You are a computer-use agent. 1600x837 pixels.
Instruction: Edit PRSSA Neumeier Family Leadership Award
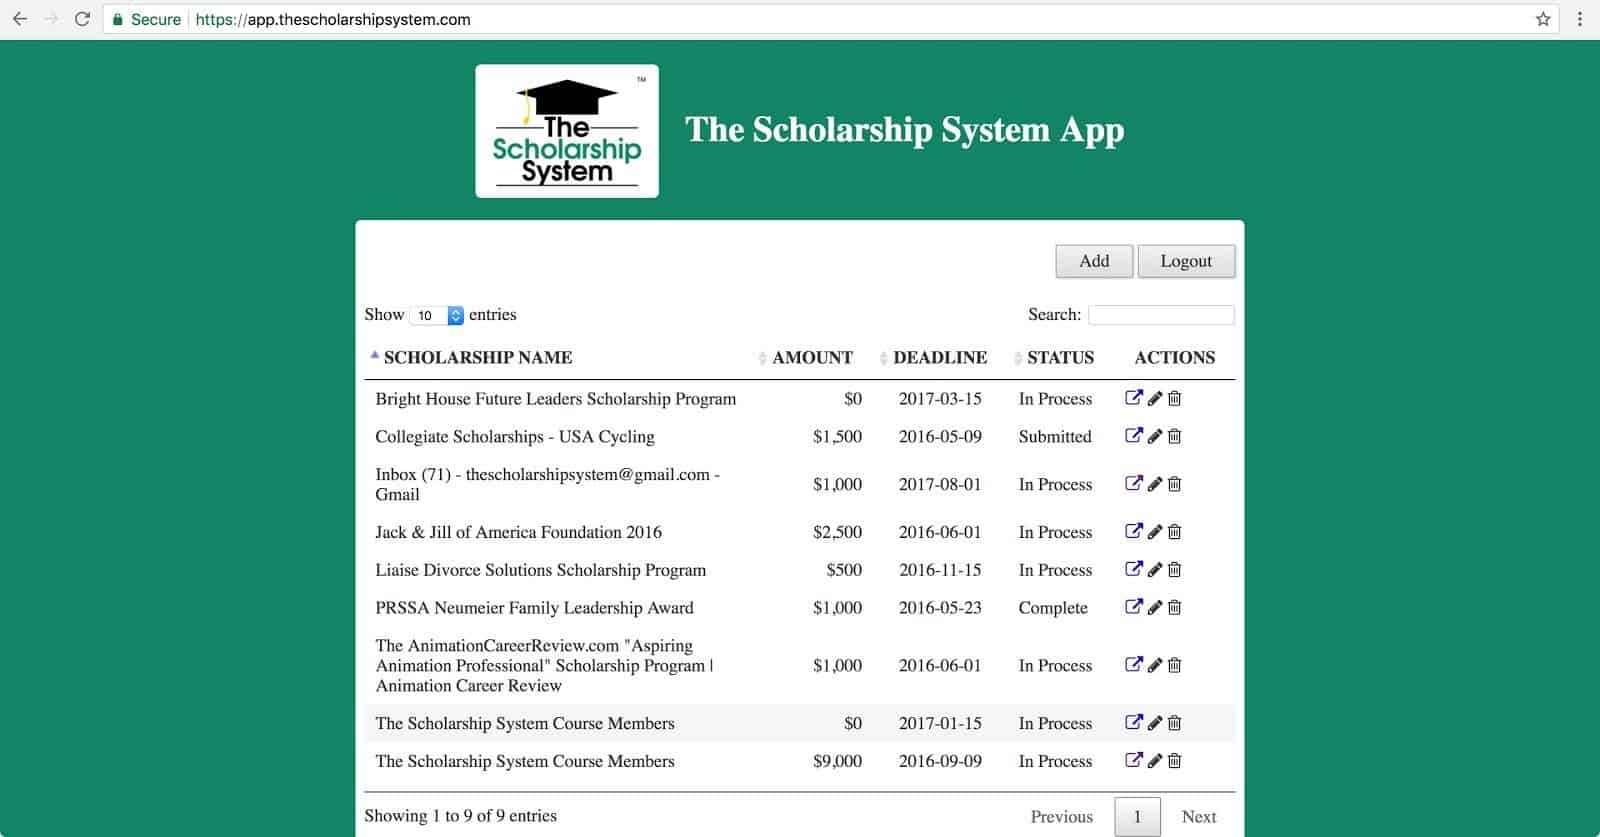[x=1154, y=608]
